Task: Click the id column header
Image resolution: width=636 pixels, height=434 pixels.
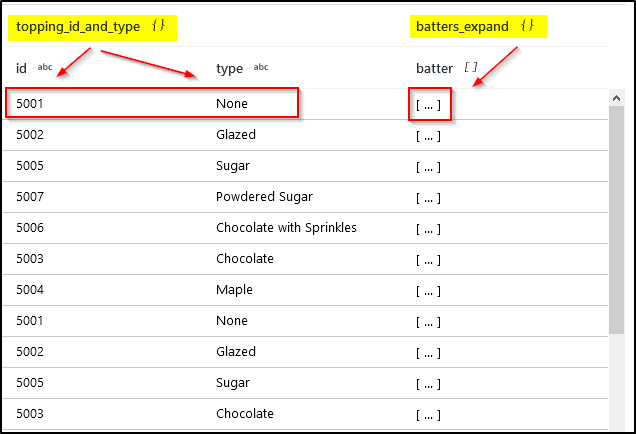Action: pos(21,68)
